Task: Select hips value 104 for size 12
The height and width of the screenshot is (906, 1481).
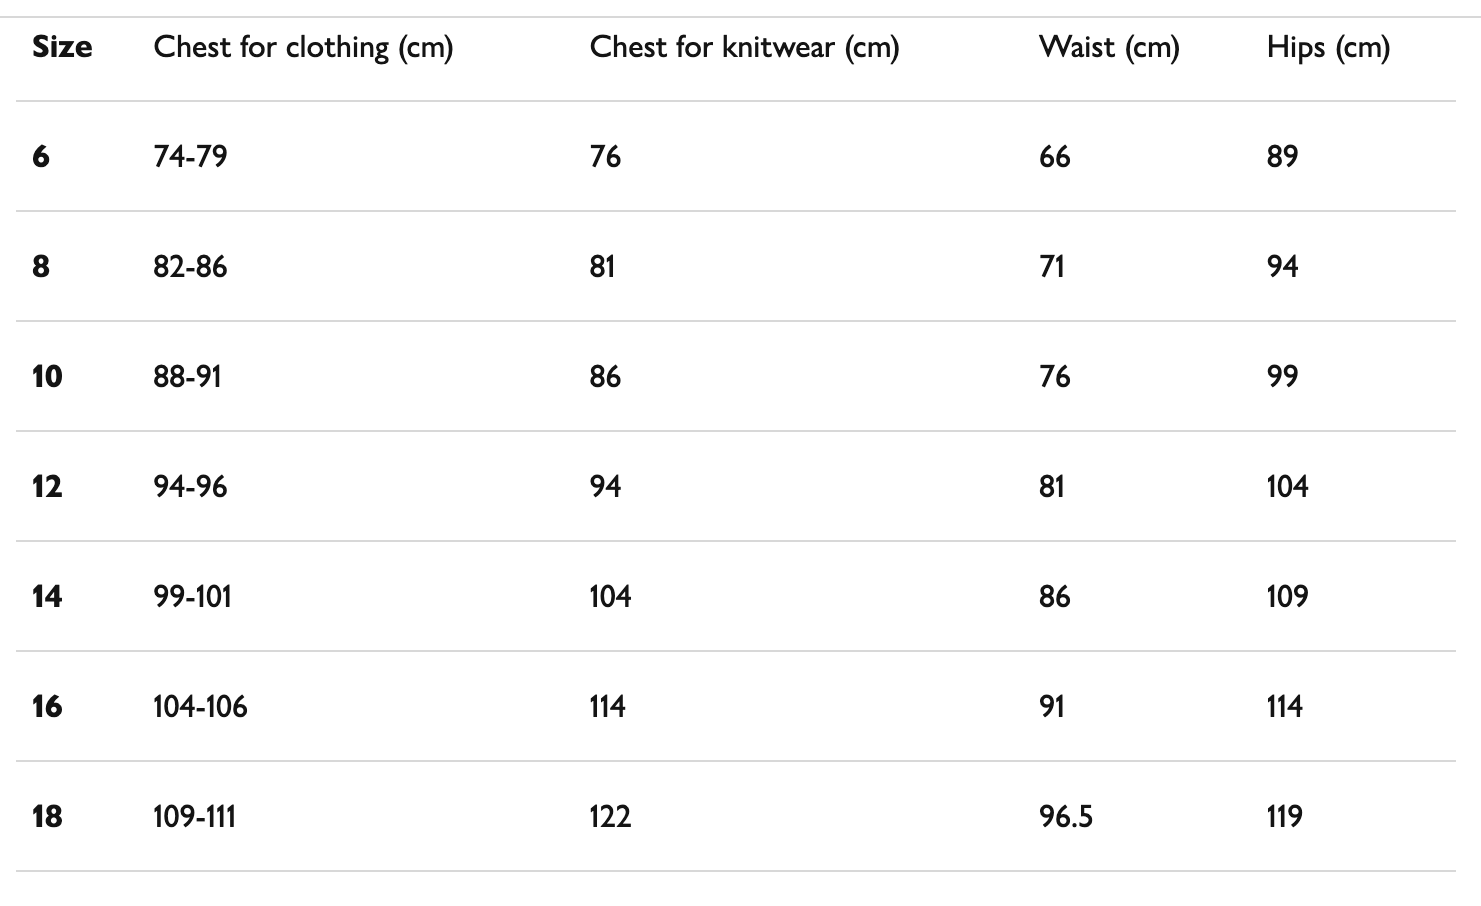Action: [1287, 486]
